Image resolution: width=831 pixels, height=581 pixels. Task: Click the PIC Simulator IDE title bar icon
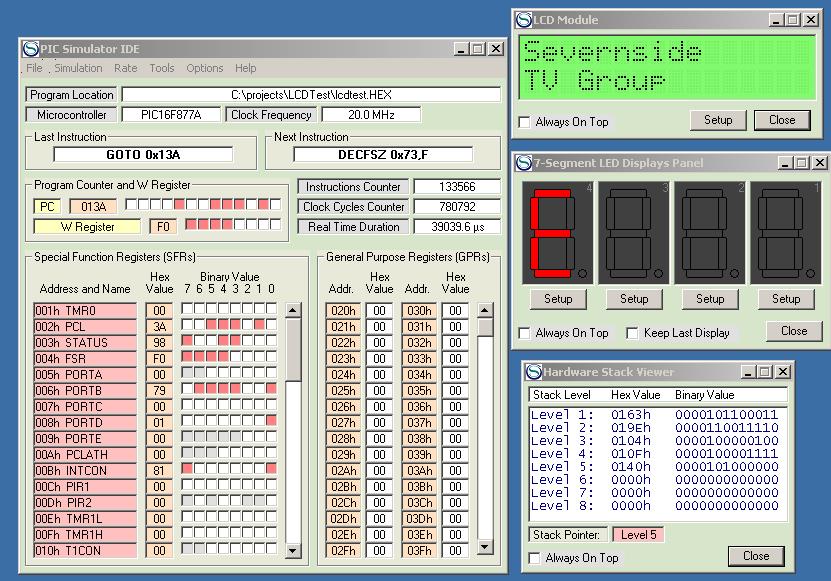coord(31,48)
